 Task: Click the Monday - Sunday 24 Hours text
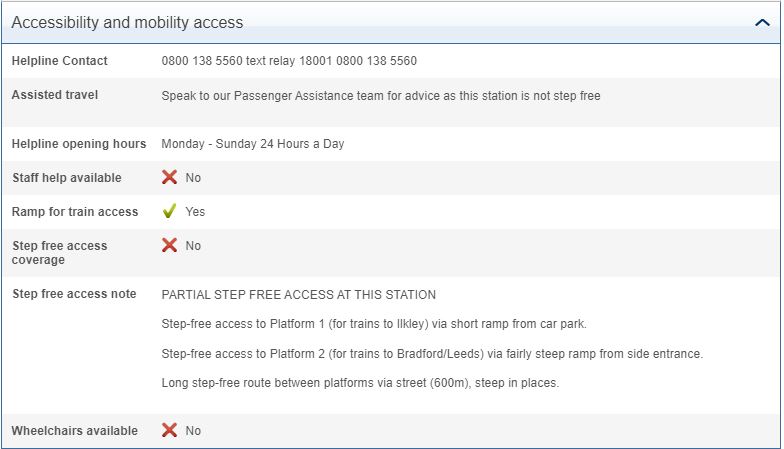click(252, 144)
